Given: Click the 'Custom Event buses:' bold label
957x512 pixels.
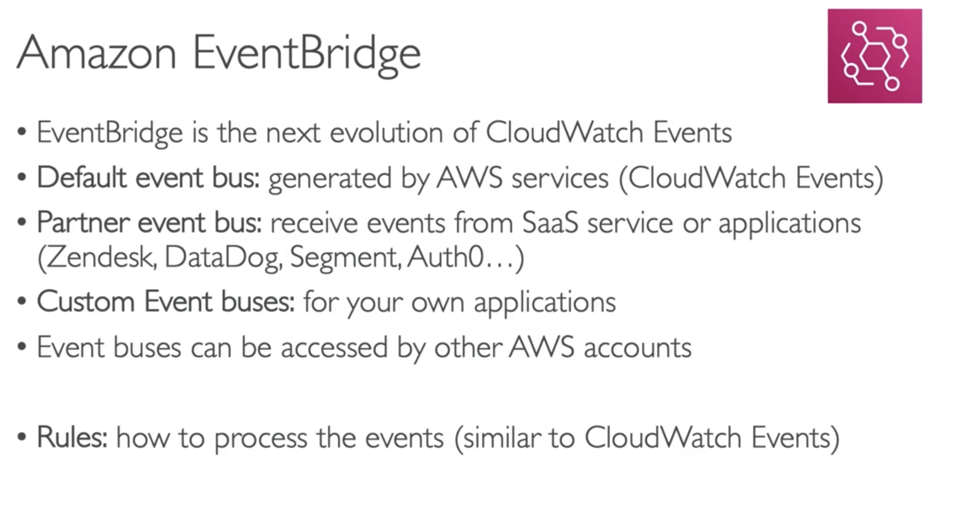Looking at the screenshot, I should pos(165,302).
